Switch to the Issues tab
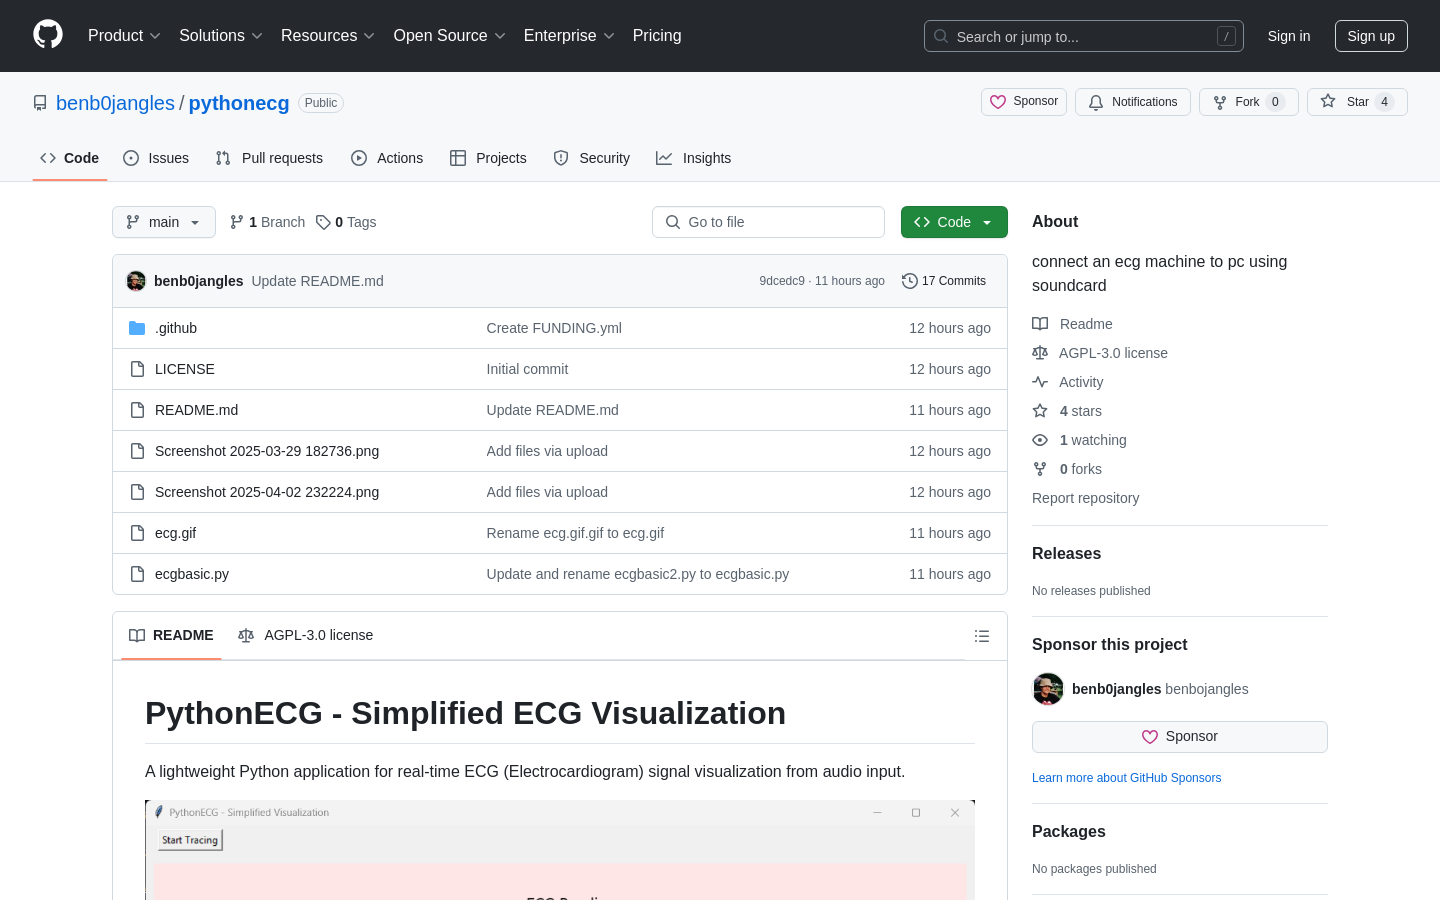Viewport: 1440px width, 900px height. [x=156, y=158]
